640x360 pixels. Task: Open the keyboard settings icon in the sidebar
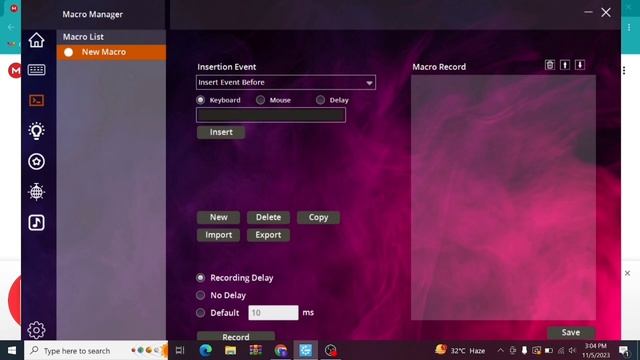pyautogui.click(x=36, y=70)
